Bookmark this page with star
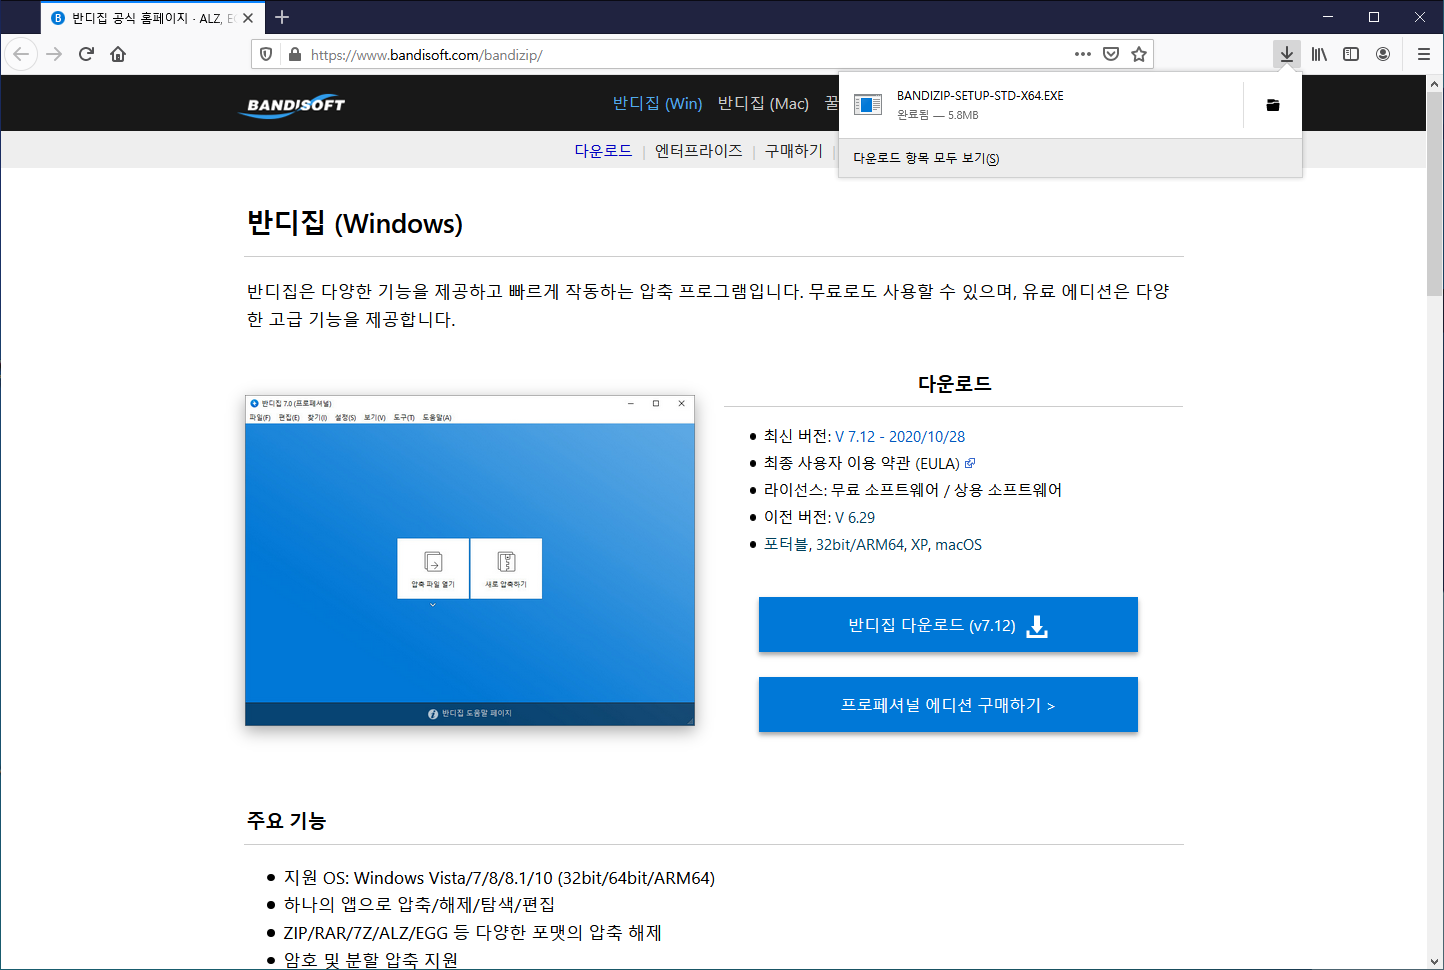Screen dimensions: 1444x970 pos(1139,54)
